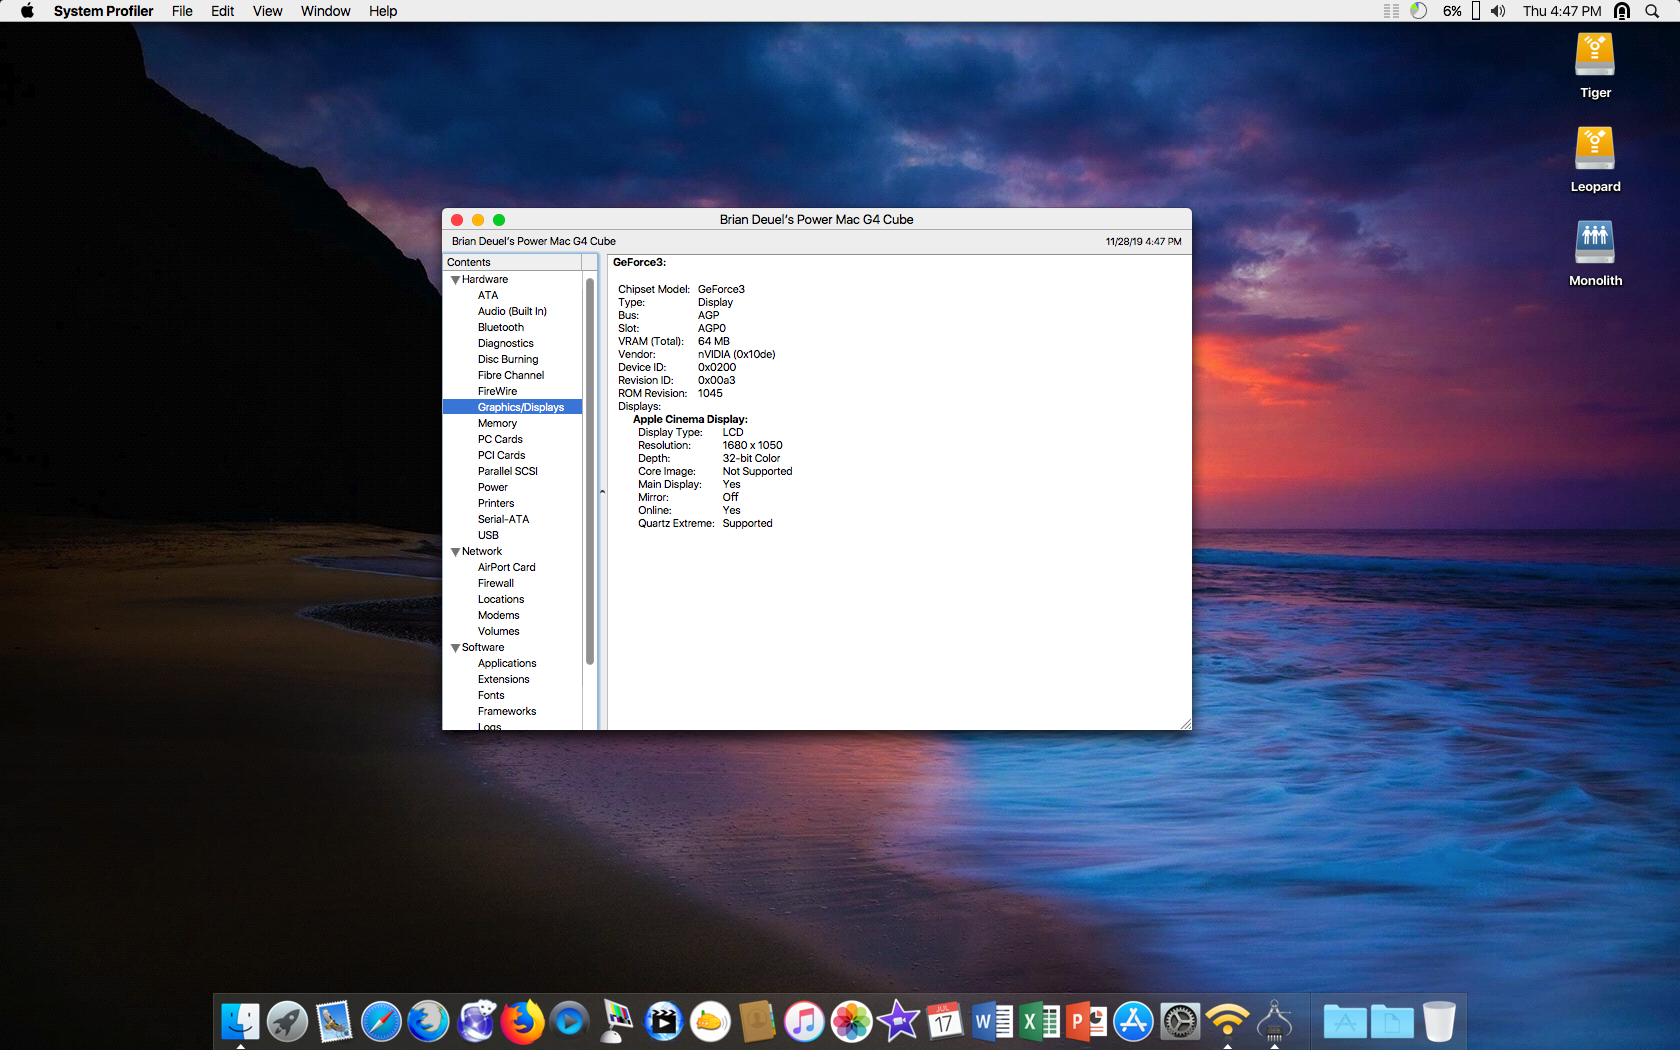
Task: Open Photos app in the dock
Action: pyautogui.click(x=851, y=1022)
